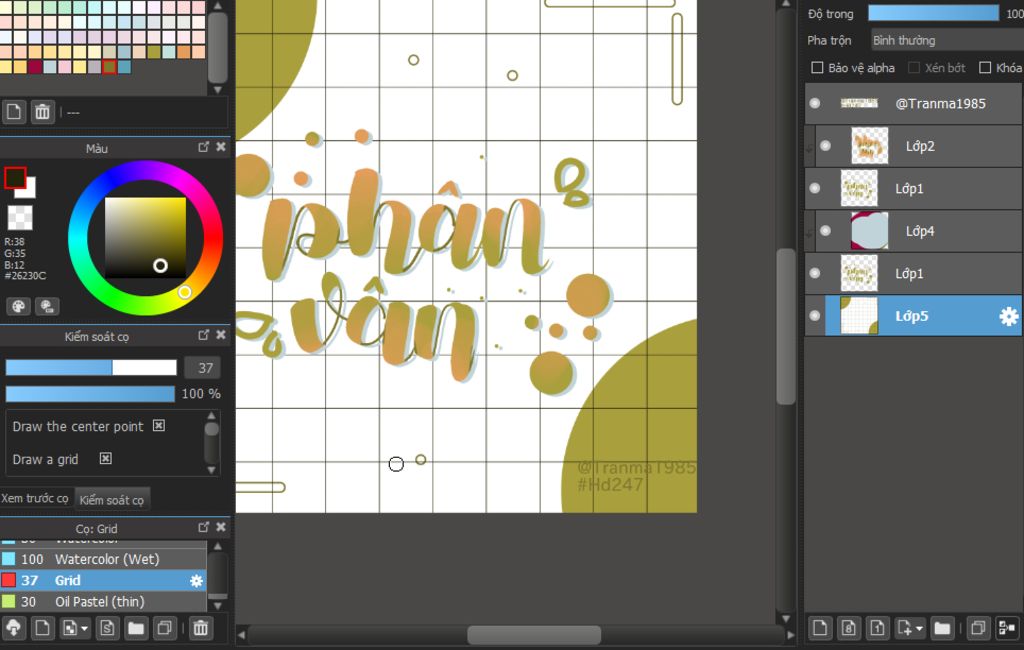Close the Kiểm soát cọ panel

(x=221, y=334)
